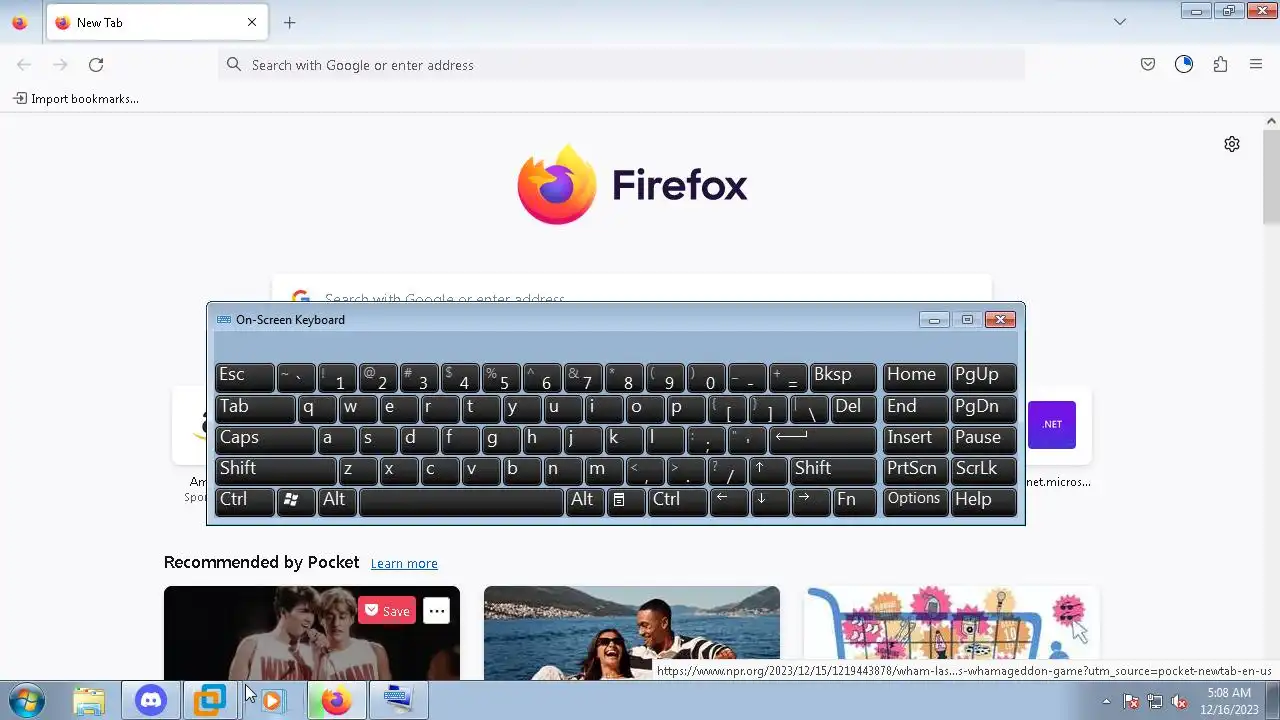This screenshot has width=1280, height=720.
Task: Click the On-Screen Keyboard title bar icon
Action: (x=224, y=320)
